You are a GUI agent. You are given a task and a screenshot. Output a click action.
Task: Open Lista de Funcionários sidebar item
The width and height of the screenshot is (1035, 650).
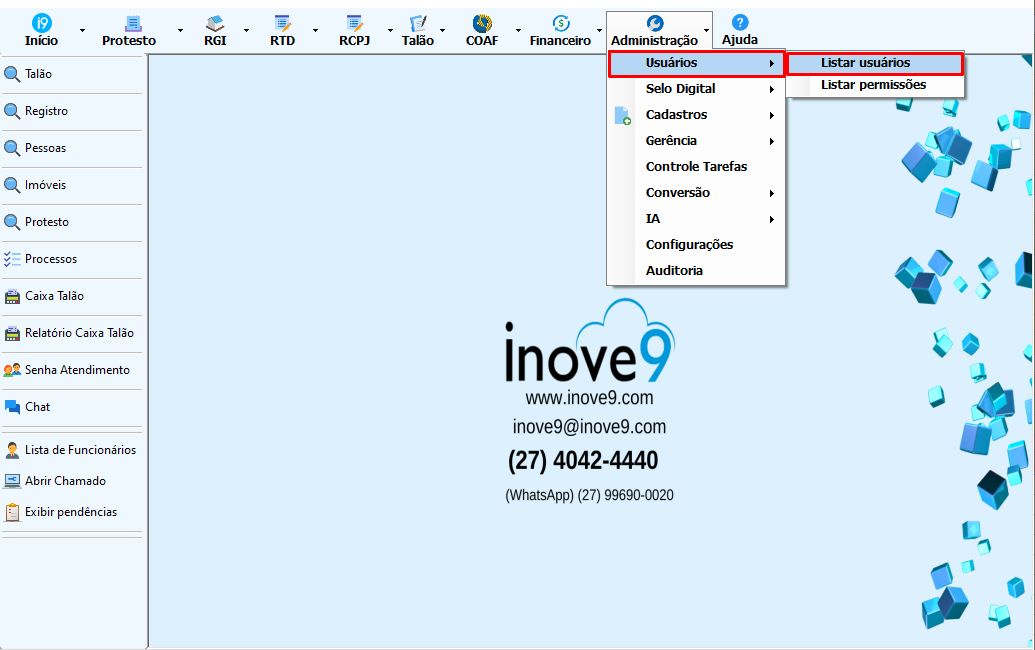coord(80,450)
